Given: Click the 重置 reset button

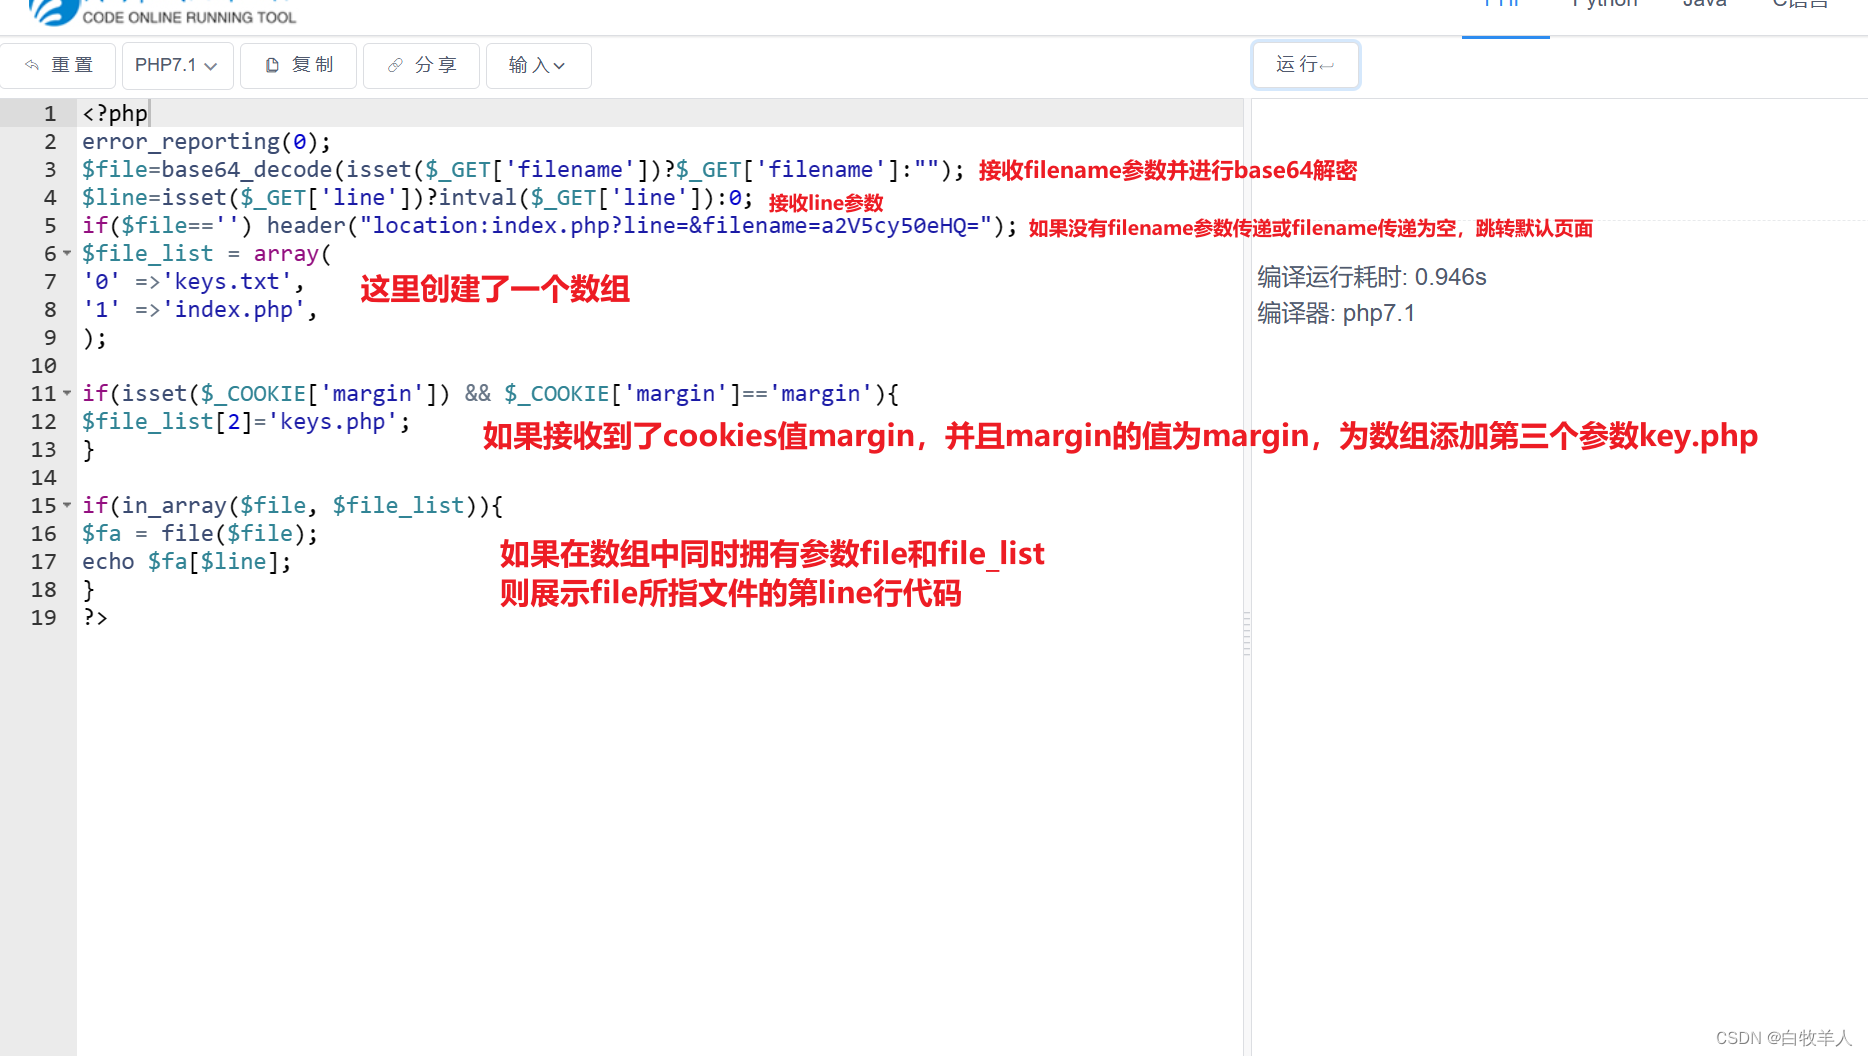Looking at the screenshot, I should [x=58, y=65].
